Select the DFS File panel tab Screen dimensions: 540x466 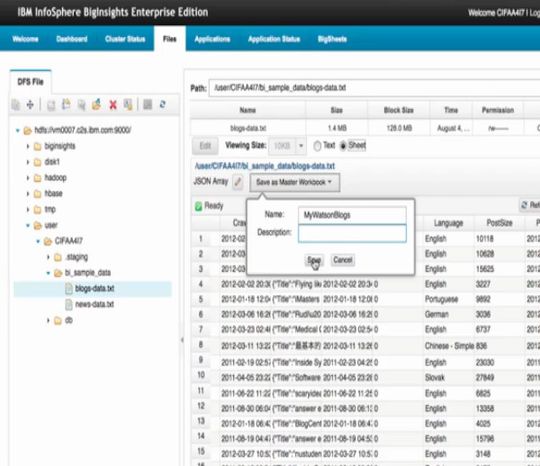[31, 82]
